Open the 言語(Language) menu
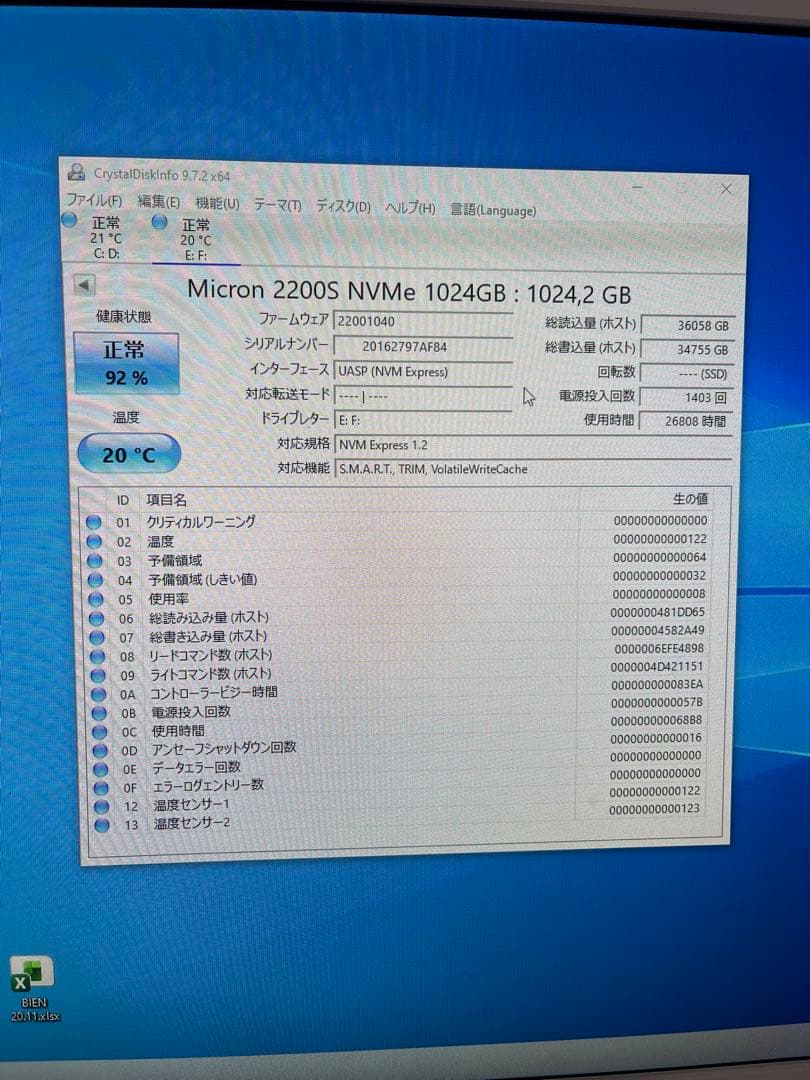The width and height of the screenshot is (810, 1080). click(492, 209)
